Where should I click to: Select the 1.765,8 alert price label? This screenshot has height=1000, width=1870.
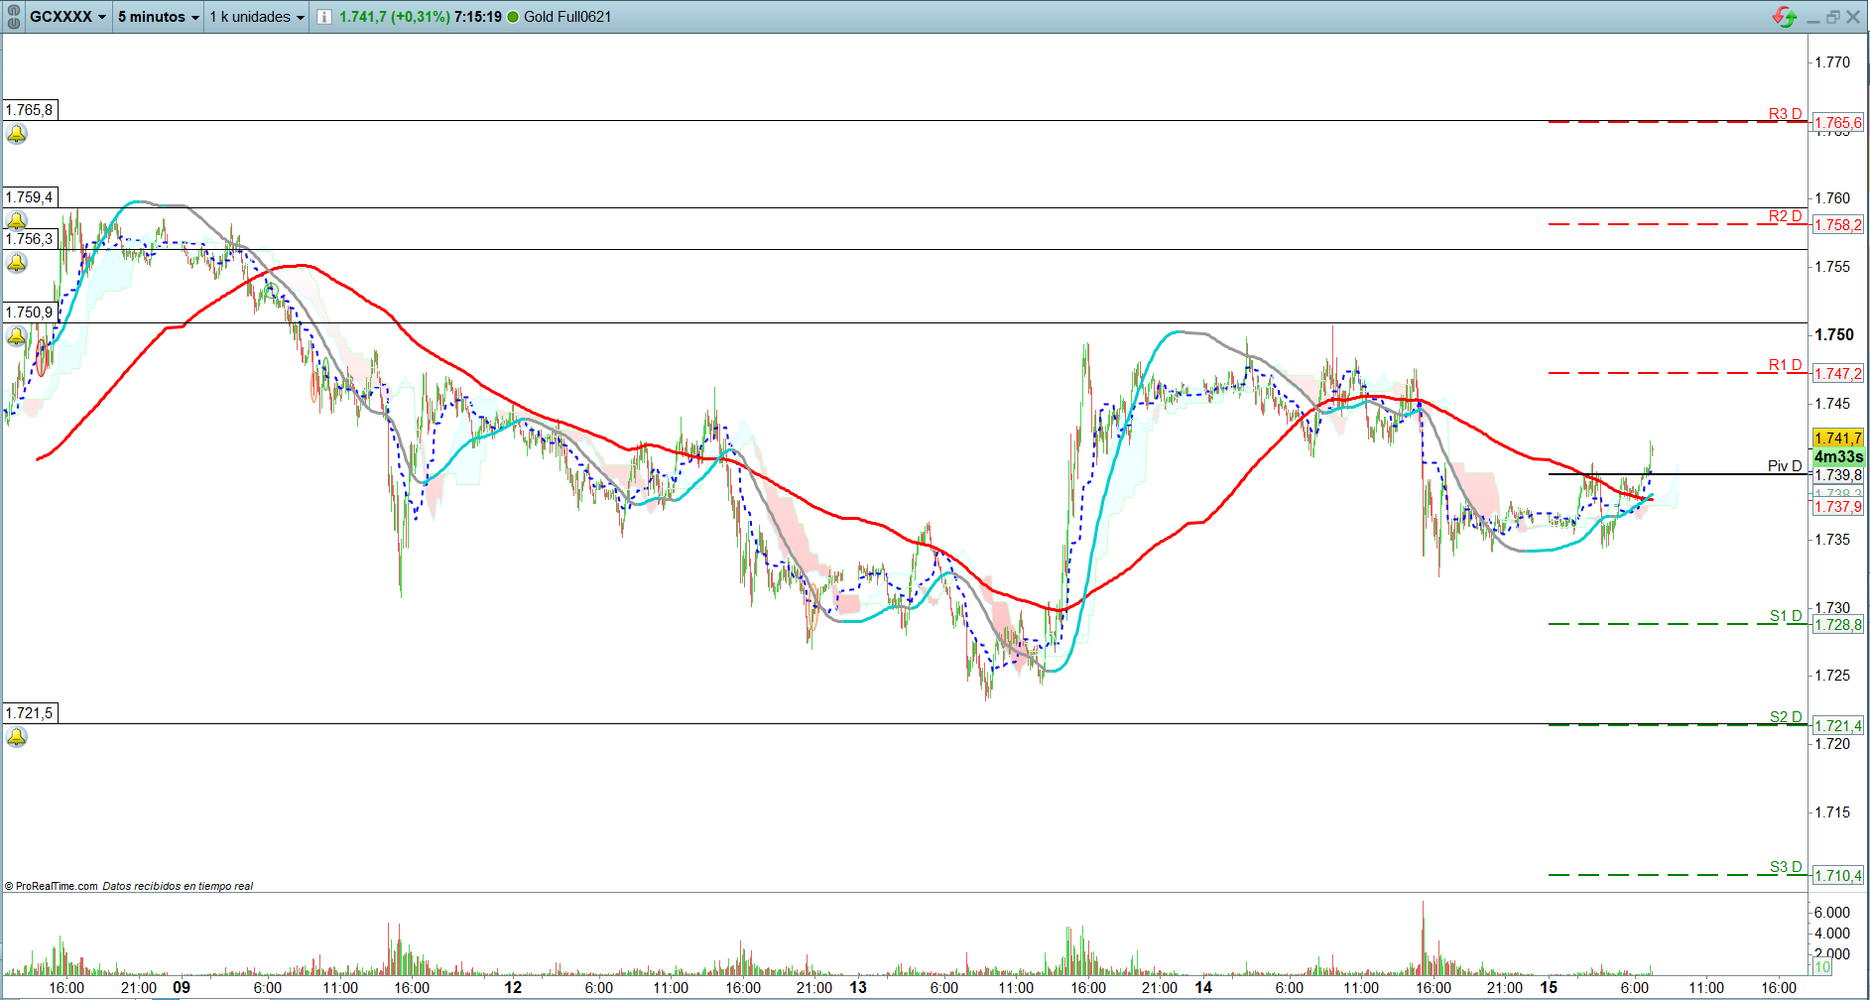[29, 110]
